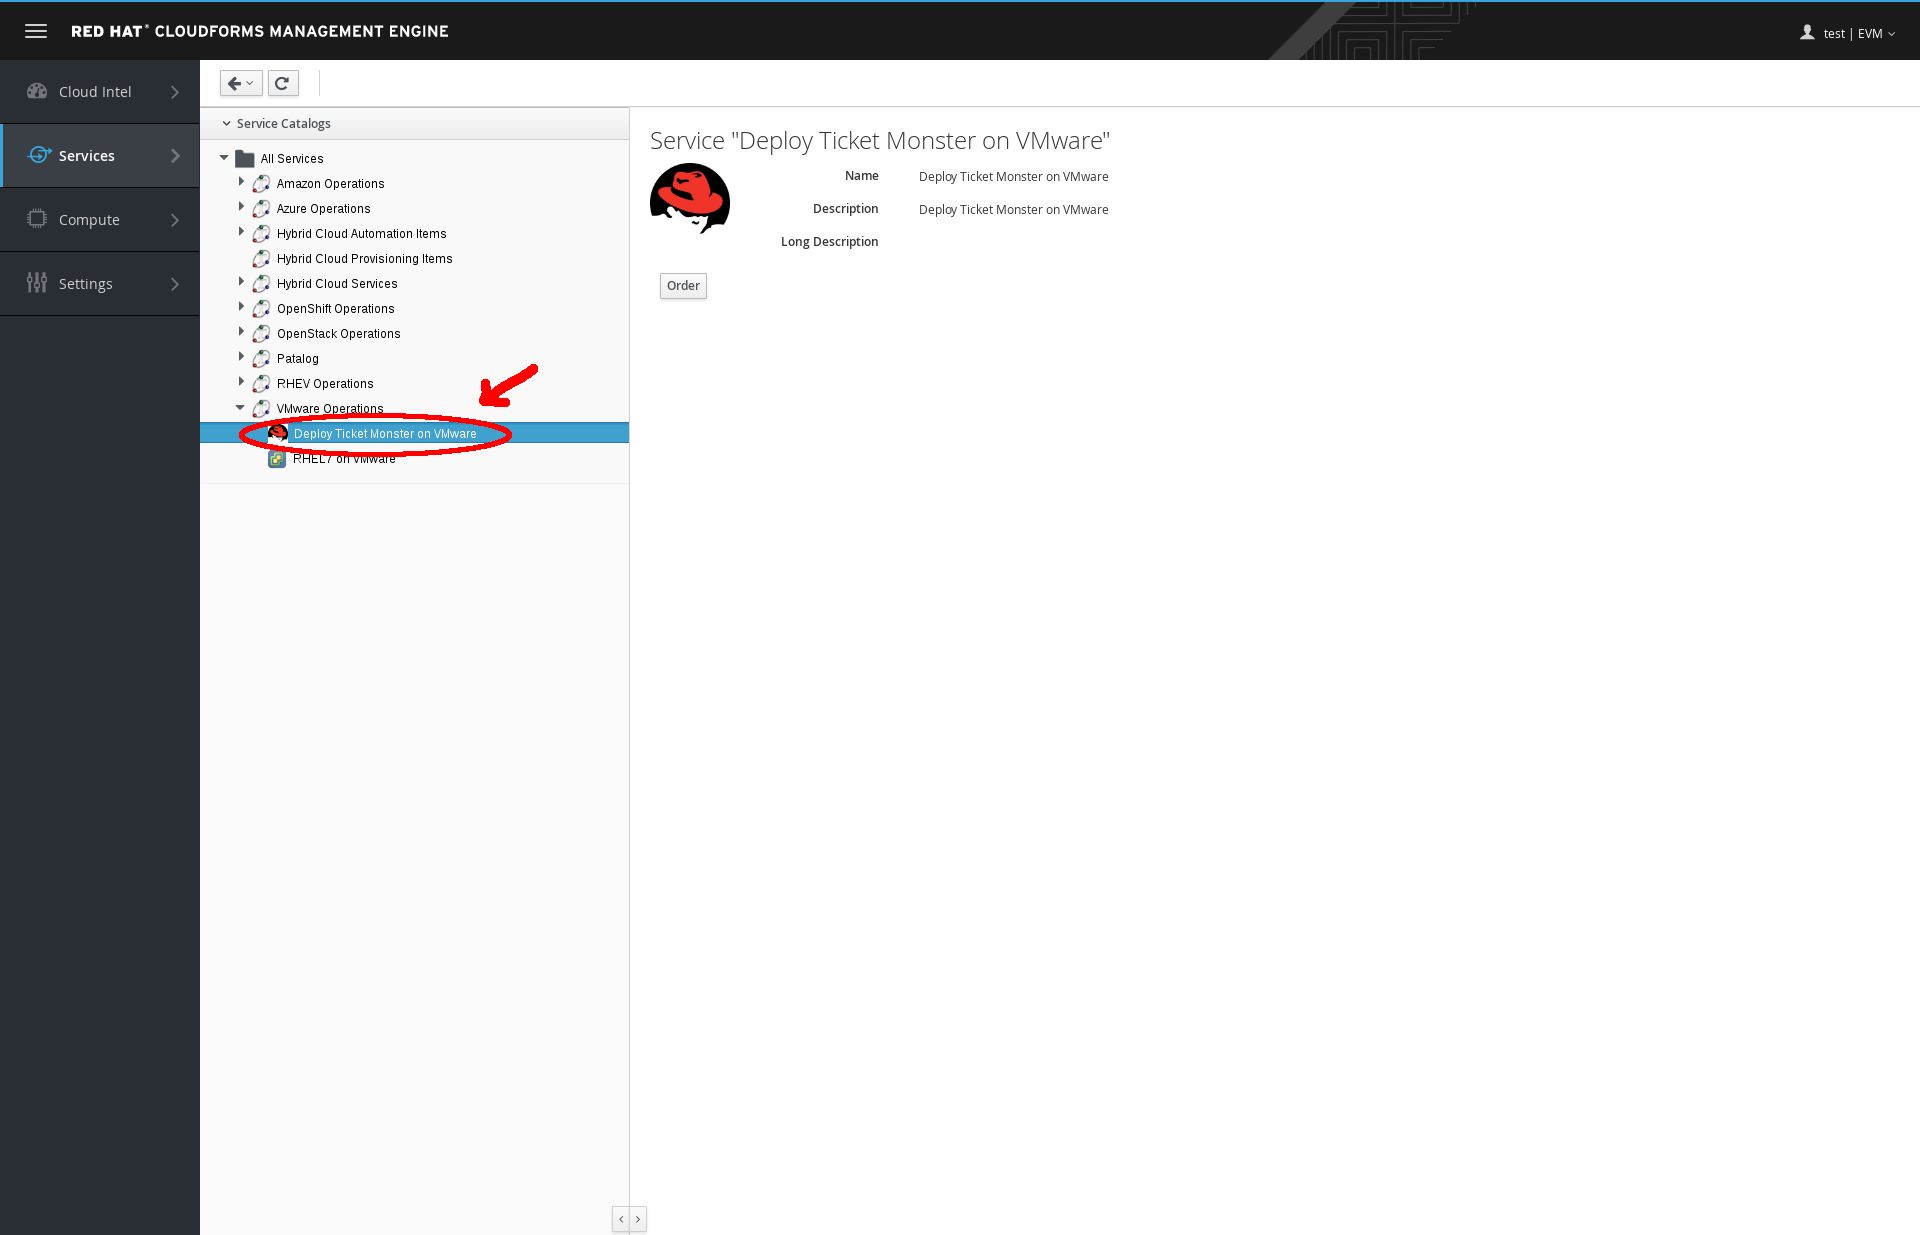Click the Compute chip icon
This screenshot has height=1235, width=1920.
pyautogui.click(x=37, y=219)
